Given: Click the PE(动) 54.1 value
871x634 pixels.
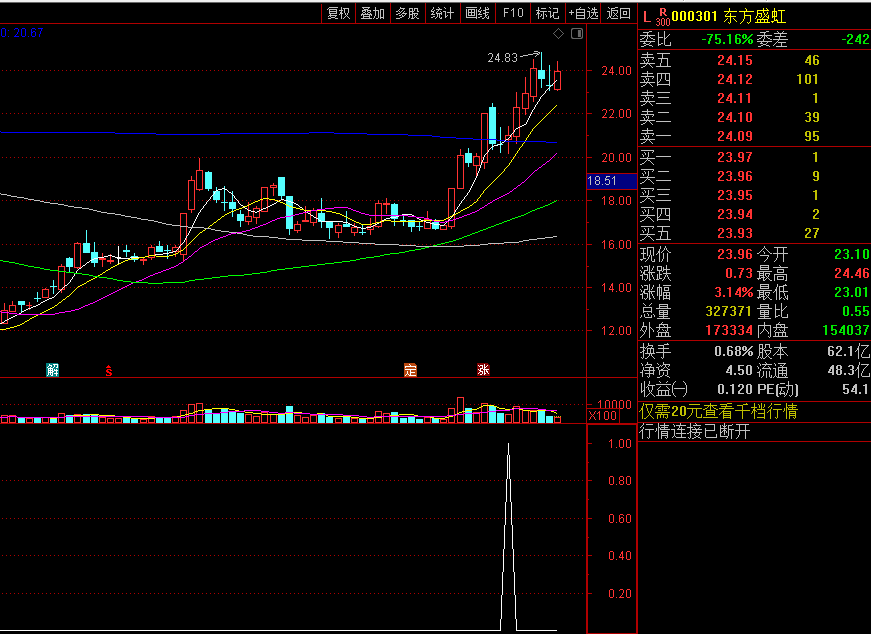Looking at the screenshot, I should point(856,390).
